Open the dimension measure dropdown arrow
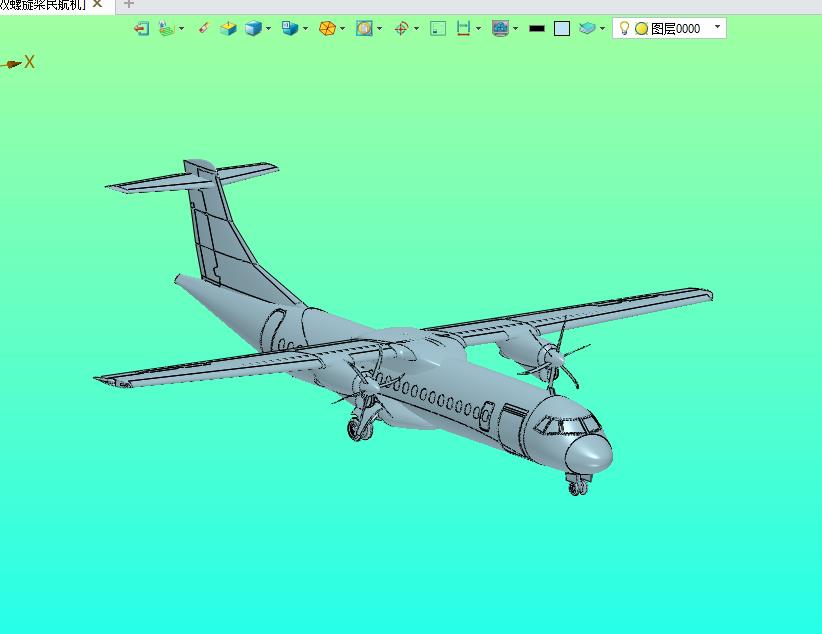822x634 pixels. pyautogui.click(x=478, y=28)
